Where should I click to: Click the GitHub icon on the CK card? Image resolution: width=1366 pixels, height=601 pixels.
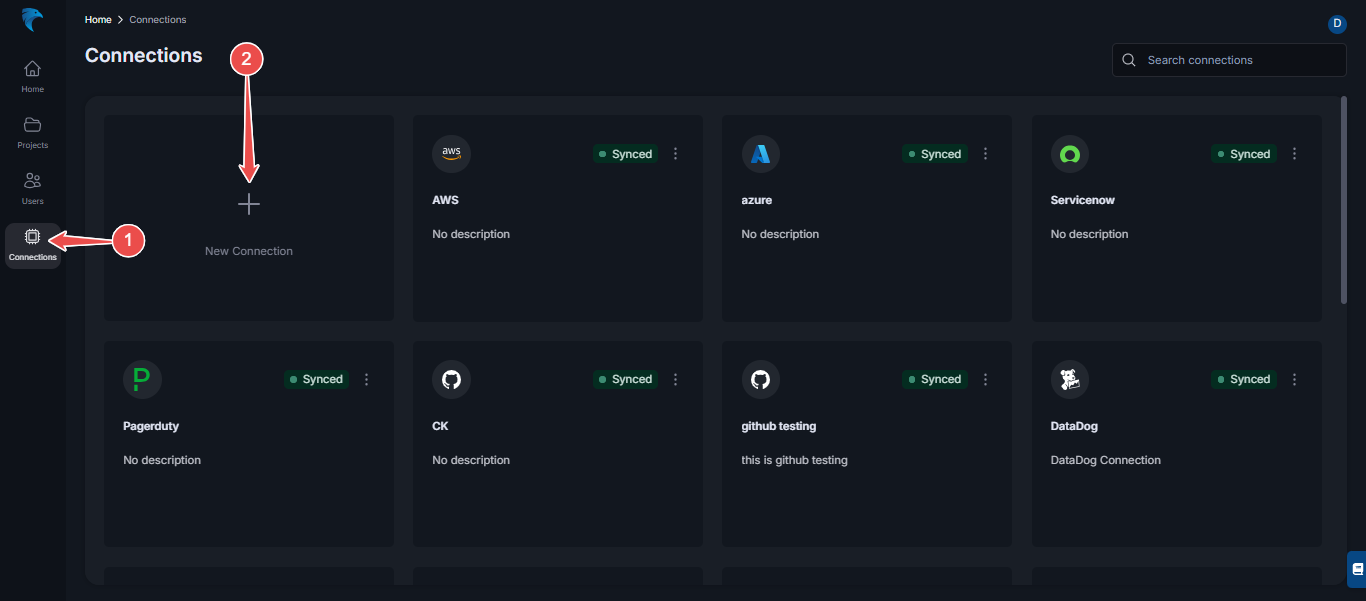click(451, 379)
